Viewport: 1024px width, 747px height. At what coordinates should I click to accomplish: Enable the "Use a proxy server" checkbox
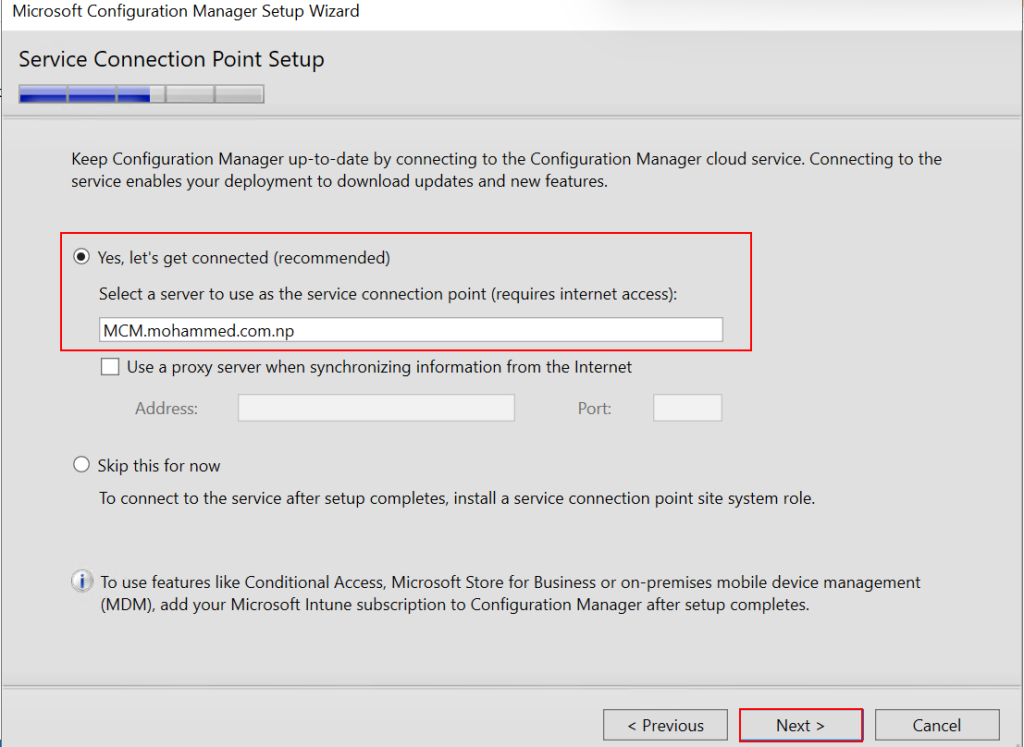110,367
